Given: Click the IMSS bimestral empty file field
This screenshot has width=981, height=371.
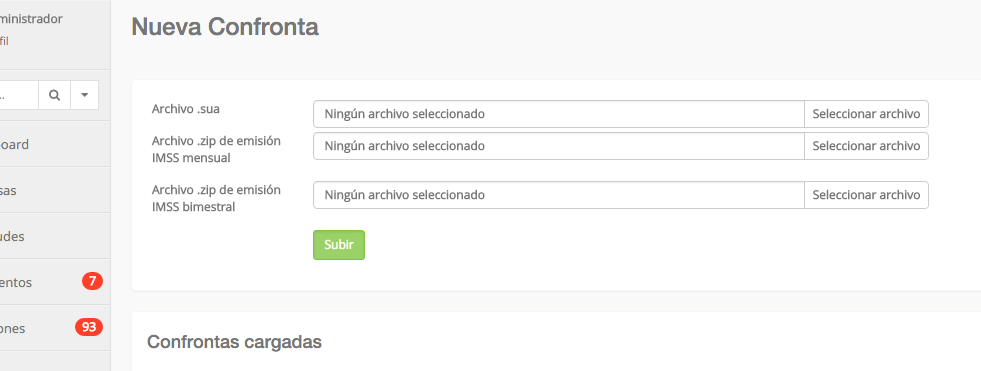Looking at the screenshot, I should (559, 195).
